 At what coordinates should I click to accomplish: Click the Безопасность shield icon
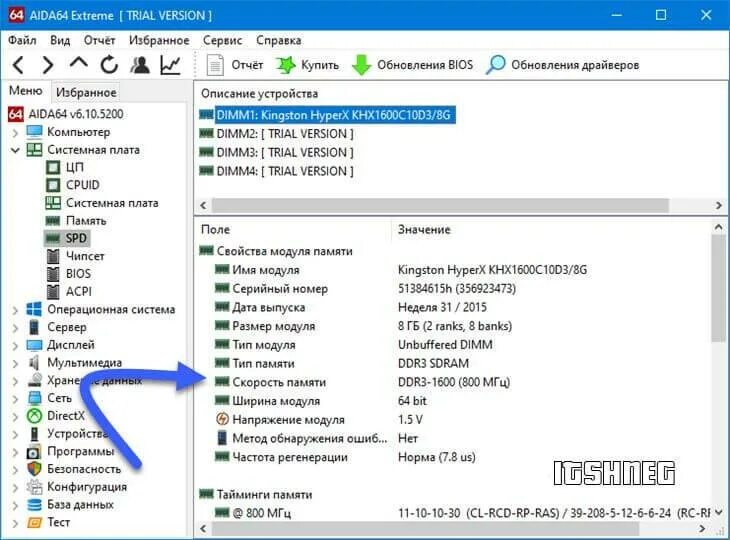(34, 469)
